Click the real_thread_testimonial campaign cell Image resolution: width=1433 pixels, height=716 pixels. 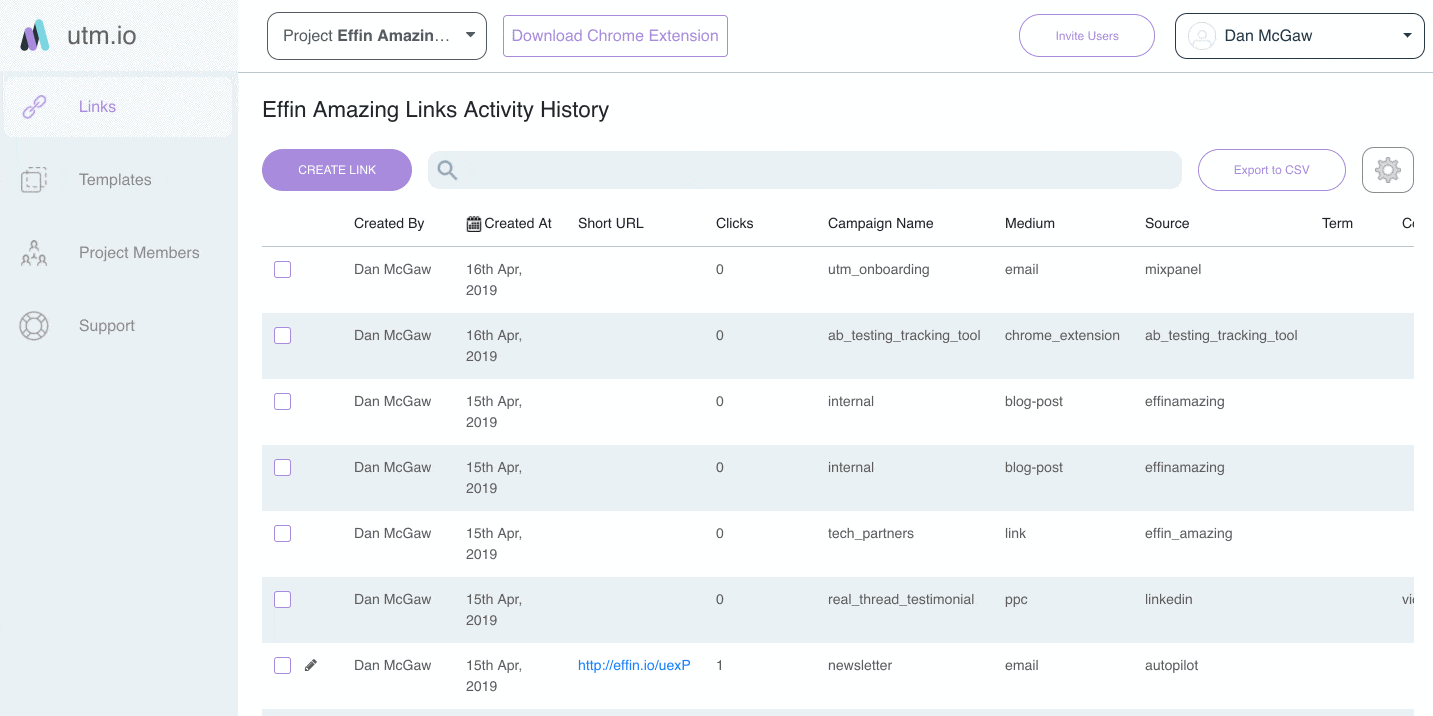901,599
